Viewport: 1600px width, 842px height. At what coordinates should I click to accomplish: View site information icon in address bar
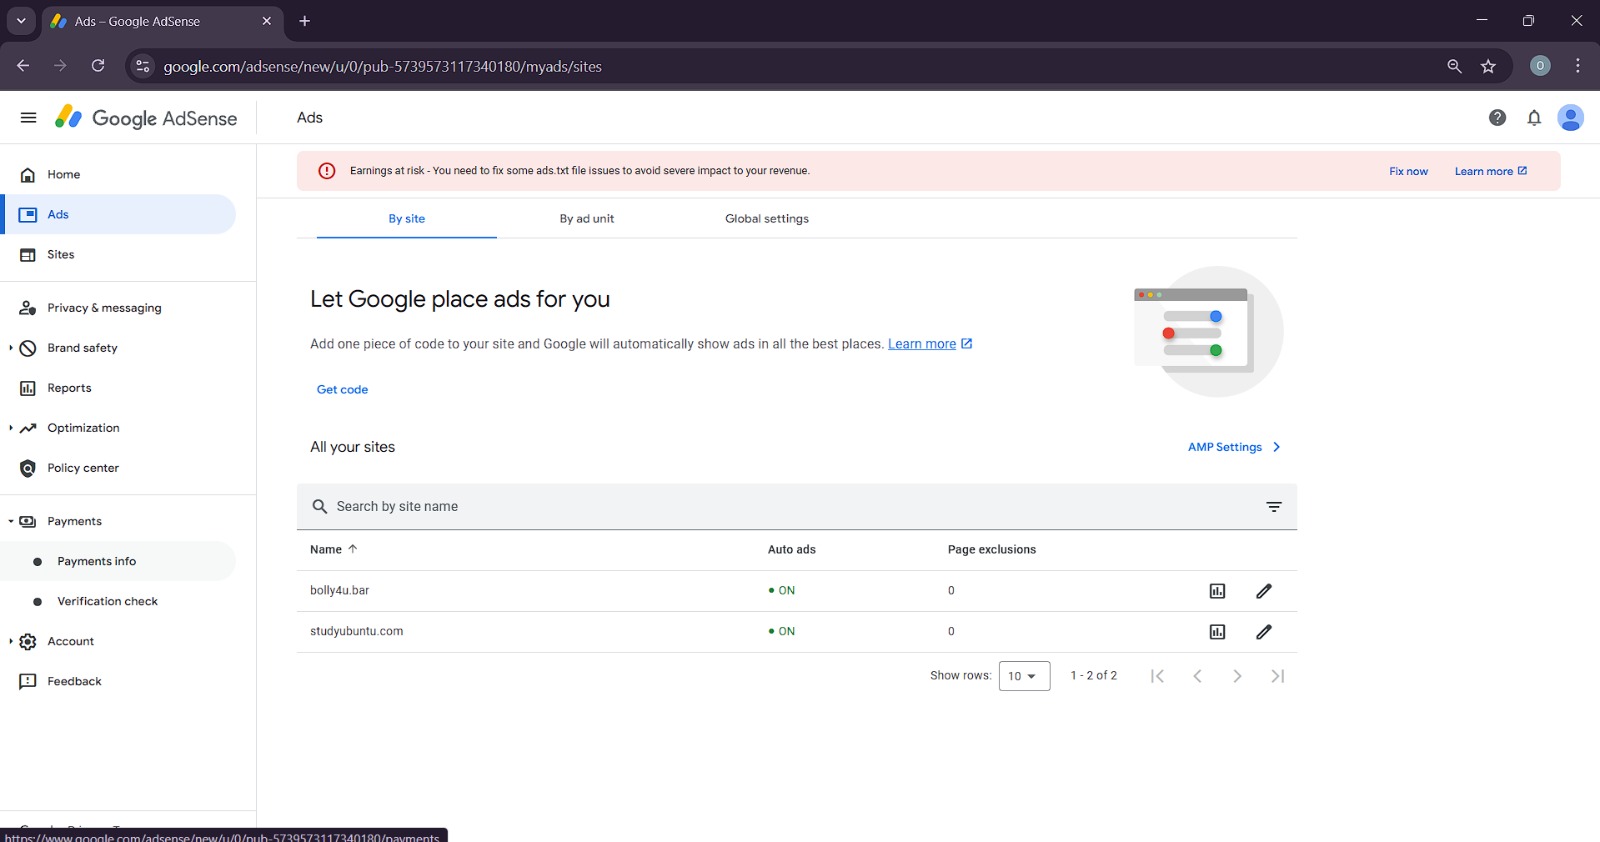click(143, 66)
